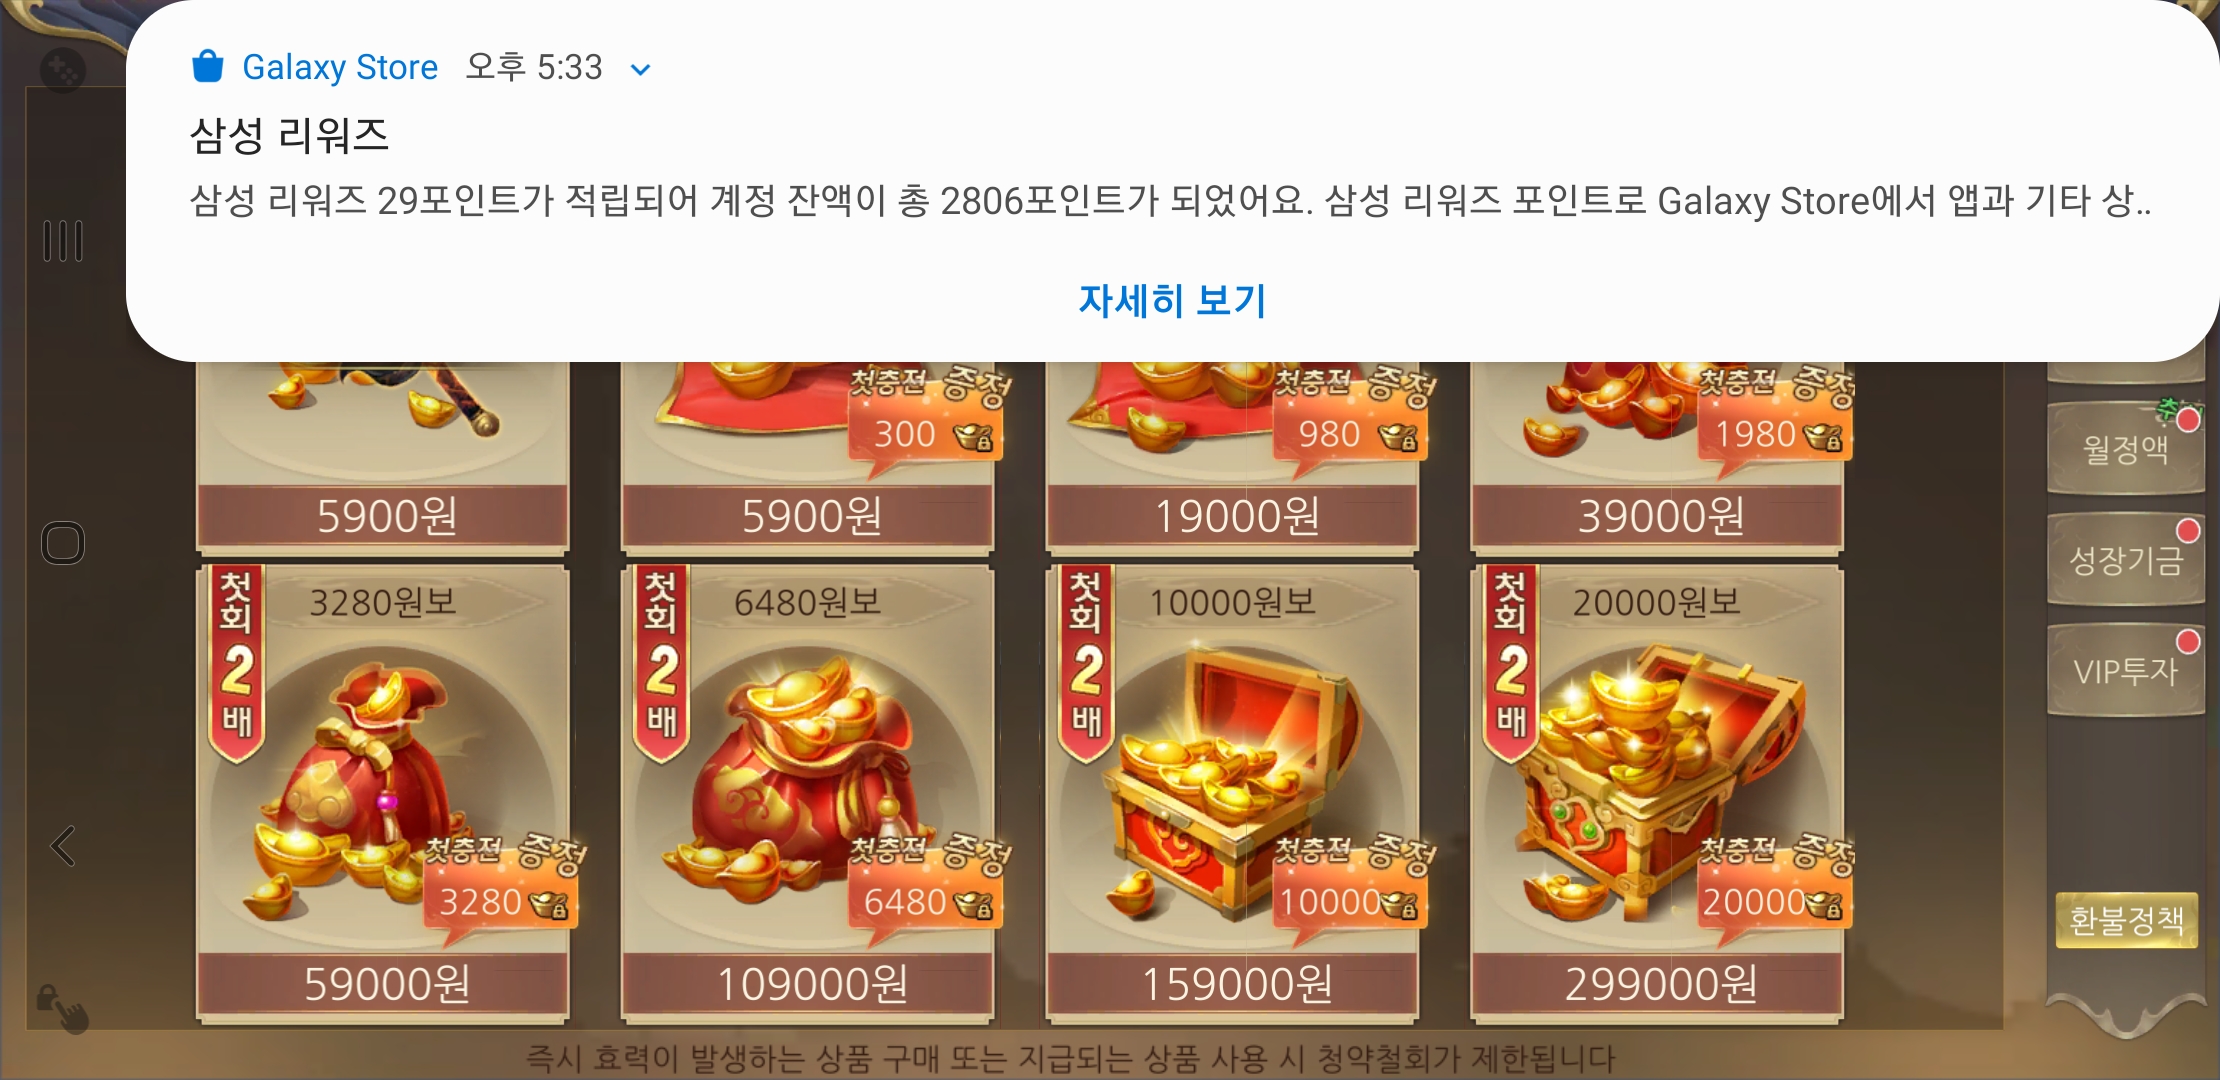Buy the 6480원보 bag for 109000원
Image resolution: width=2220 pixels, height=1080 pixels.
[808, 793]
